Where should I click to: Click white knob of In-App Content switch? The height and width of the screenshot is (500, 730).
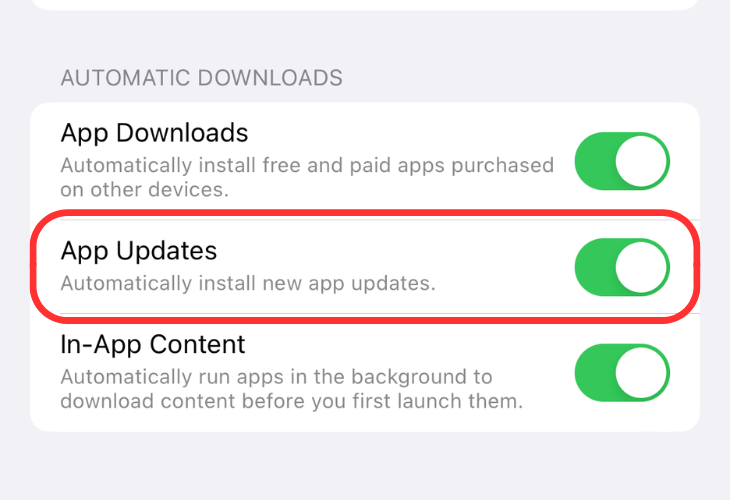click(x=641, y=373)
